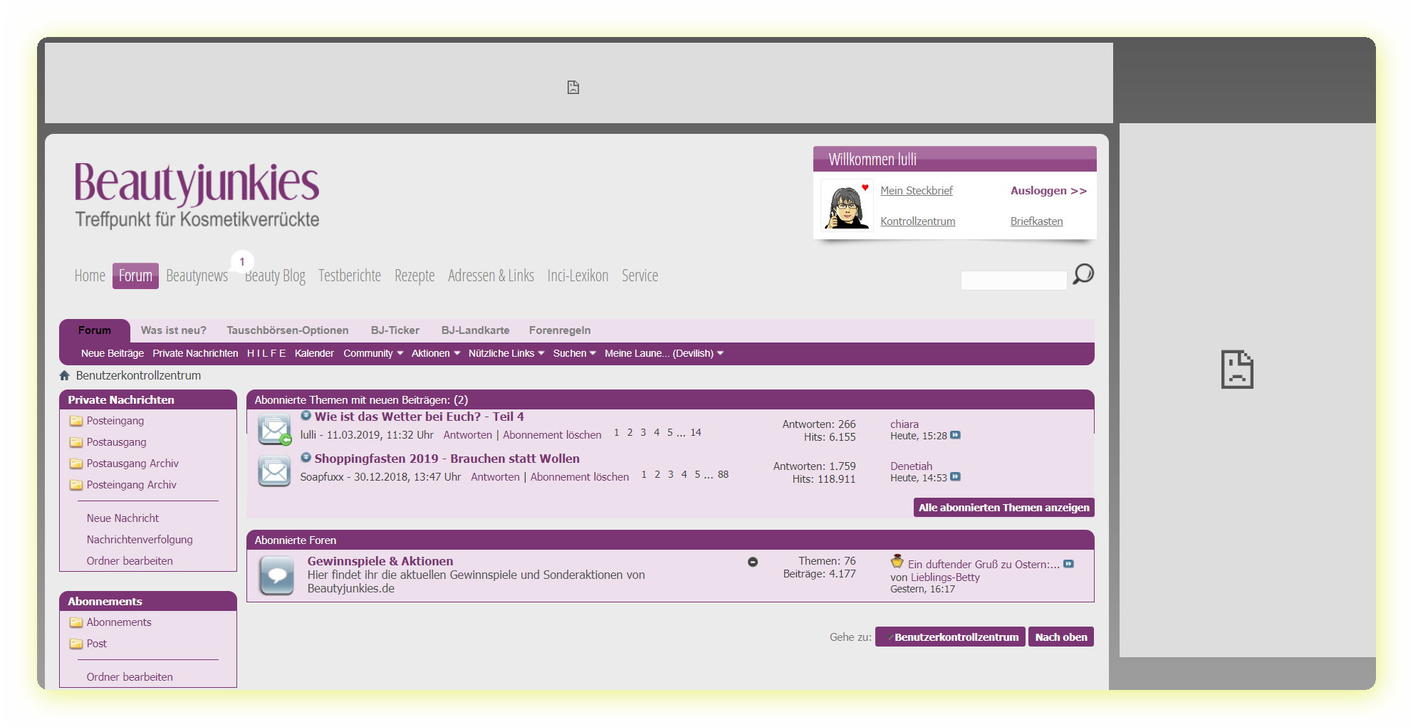Screen dimensions: 1413x727
Task: Open the Meine Laune (Devilish) dropdown
Action: point(664,353)
